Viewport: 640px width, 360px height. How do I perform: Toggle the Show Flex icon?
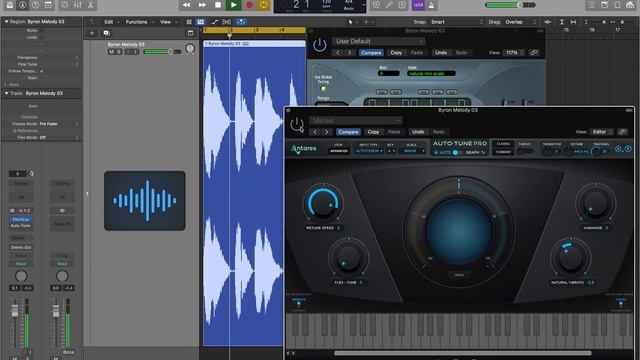pos(227,22)
